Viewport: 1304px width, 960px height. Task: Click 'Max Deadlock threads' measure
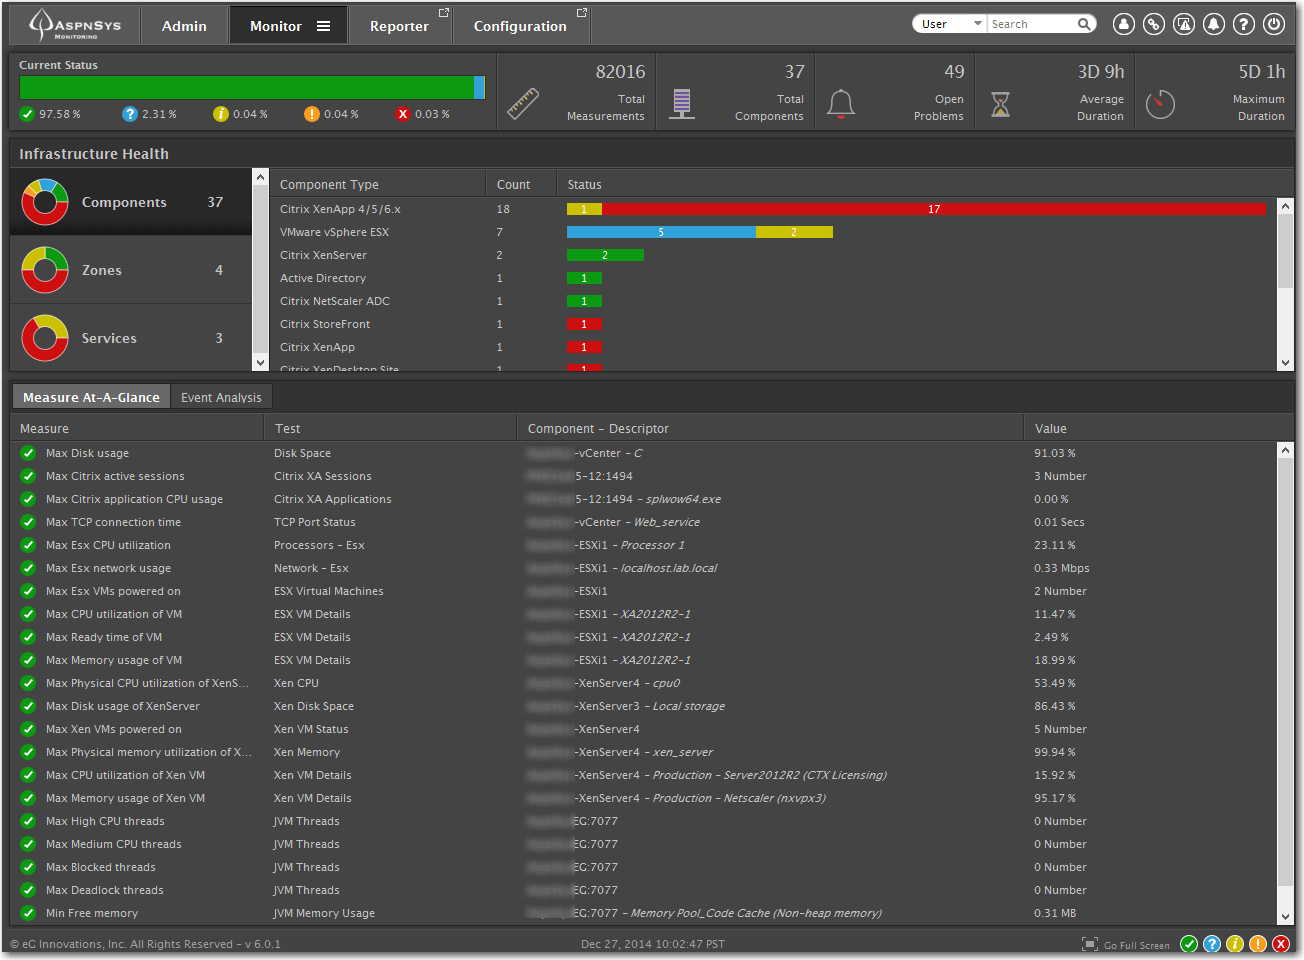coord(104,890)
